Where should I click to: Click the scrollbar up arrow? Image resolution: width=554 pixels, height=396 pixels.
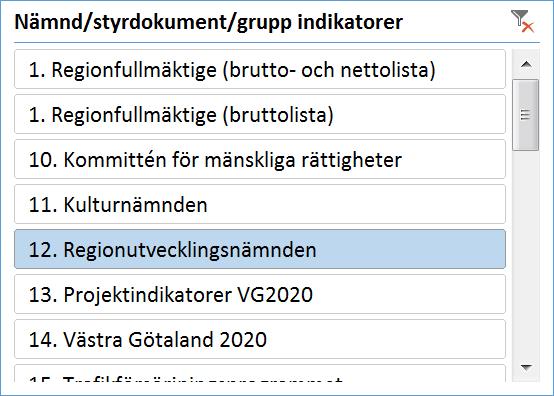[526, 64]
